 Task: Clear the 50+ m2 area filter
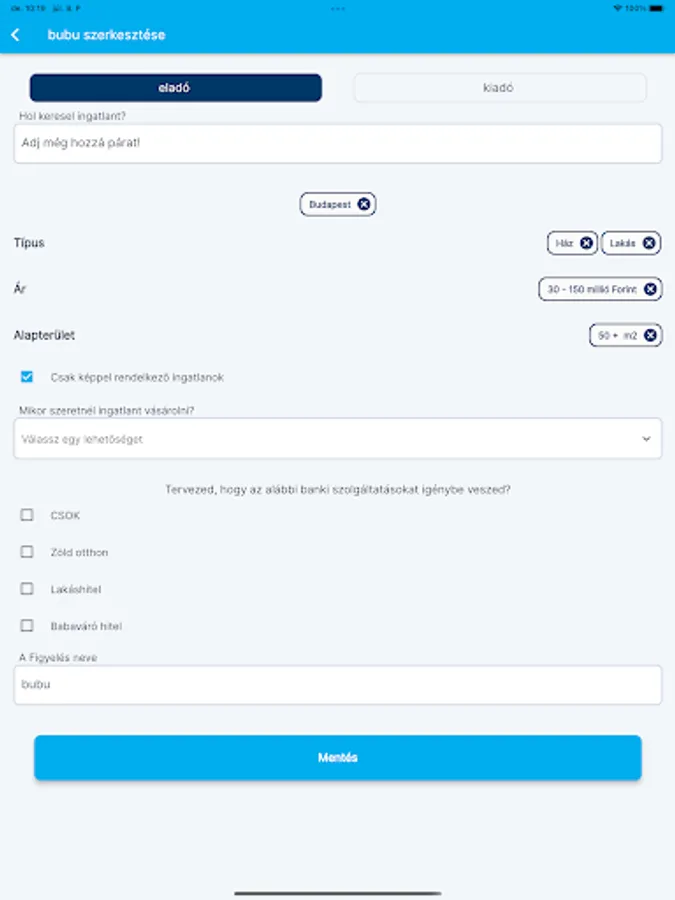pos(651,336)
